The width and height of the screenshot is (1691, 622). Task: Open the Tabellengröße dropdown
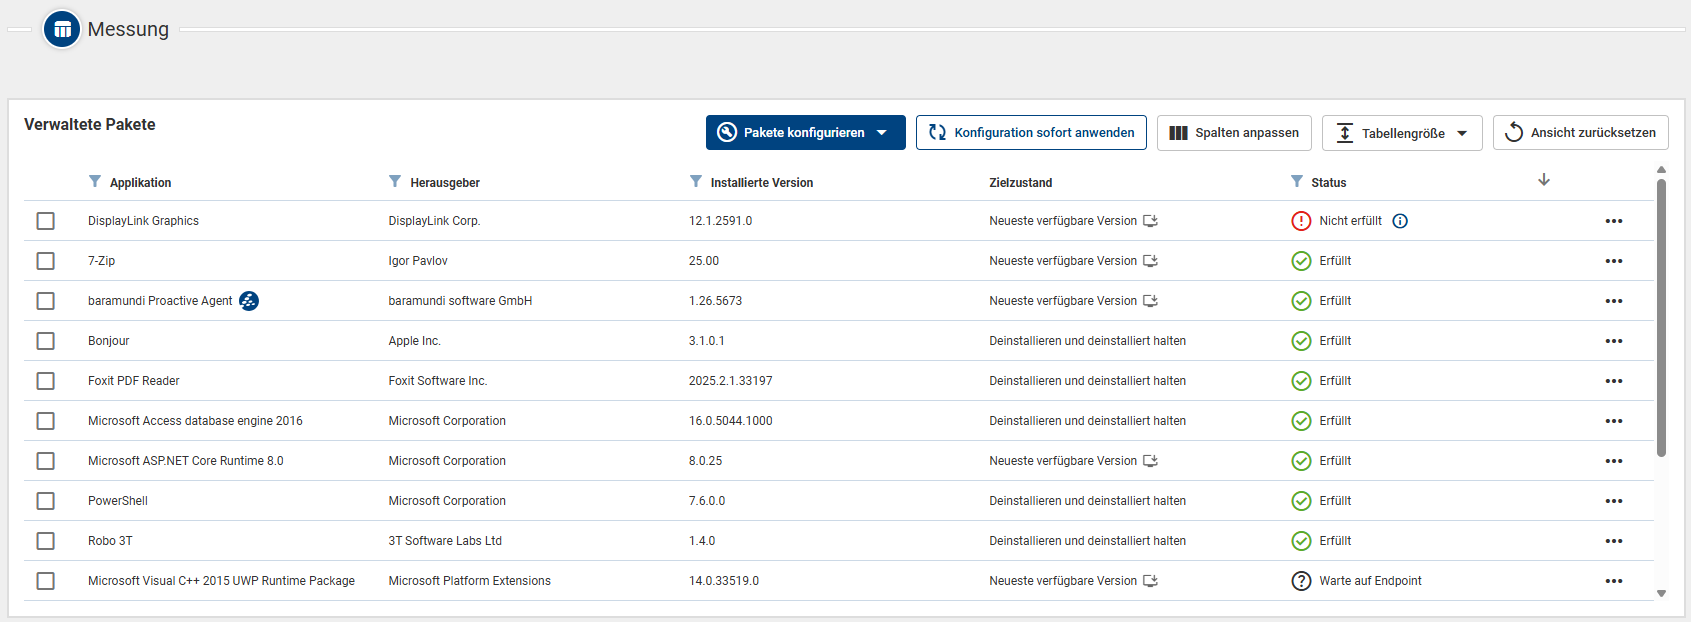[x=1402, y=133]
